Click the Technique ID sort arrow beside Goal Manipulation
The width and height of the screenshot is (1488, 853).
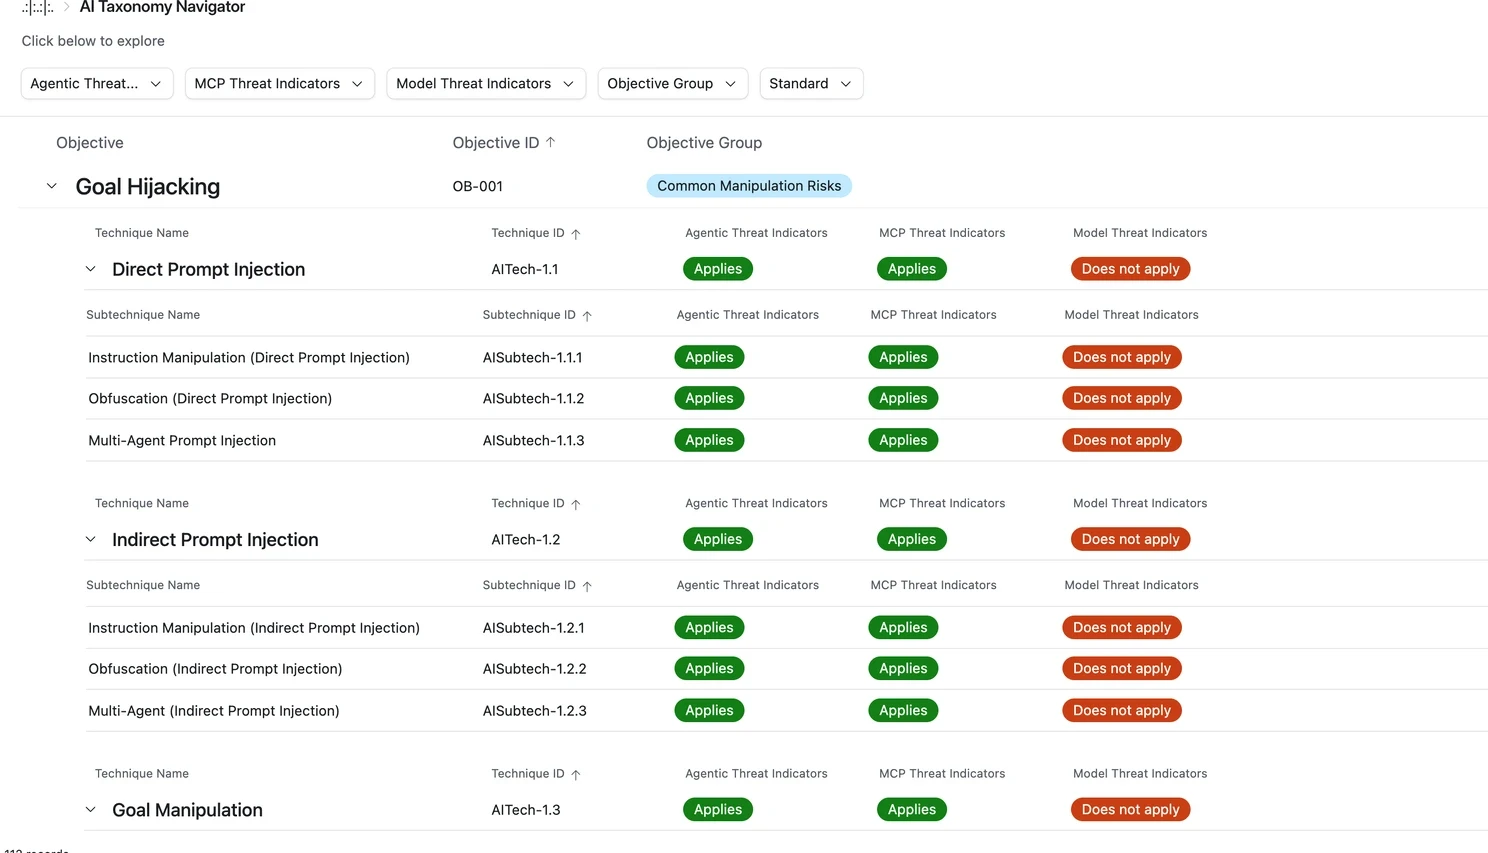tap(576, 773)
